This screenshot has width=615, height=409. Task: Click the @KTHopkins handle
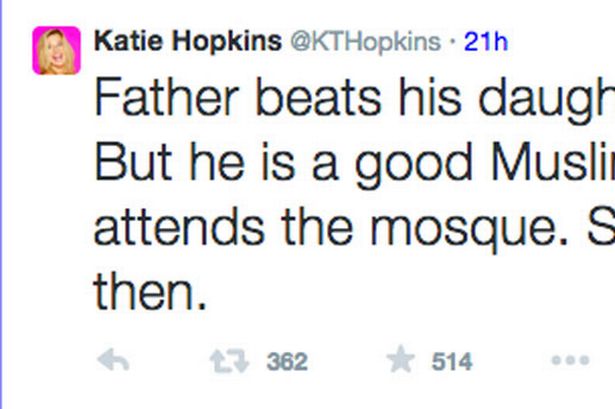coord(364,41)
